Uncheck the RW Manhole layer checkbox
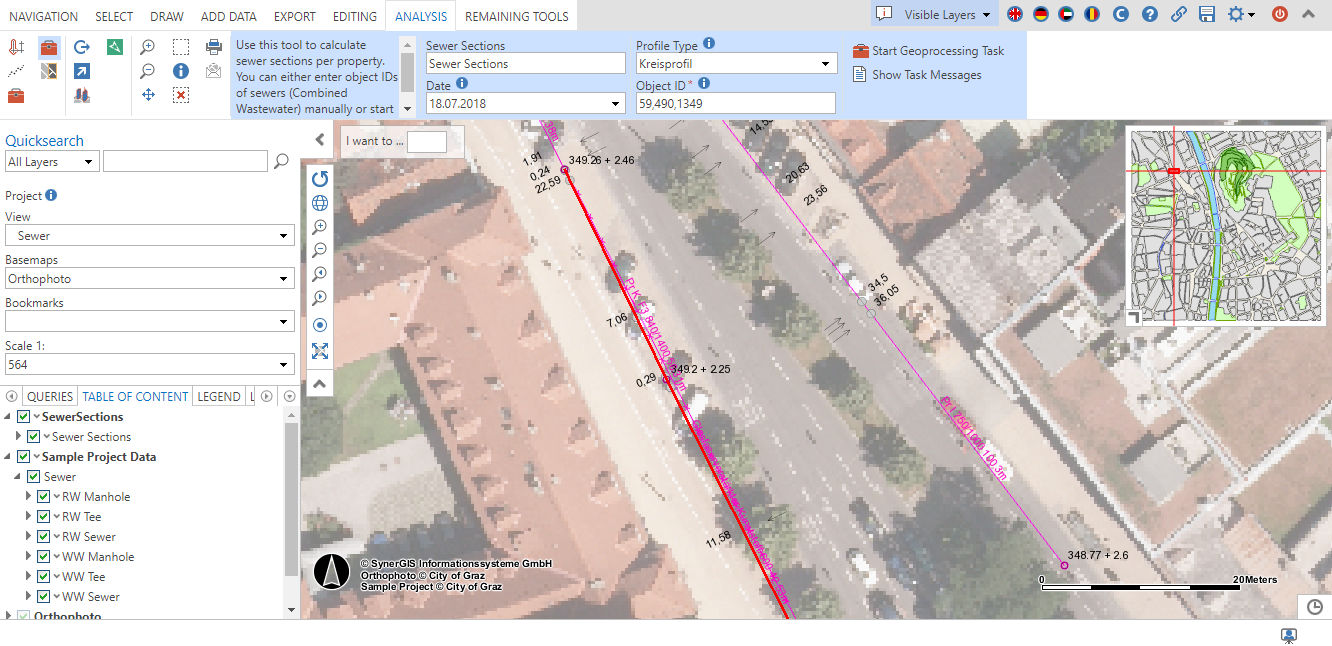Screen dimensions: 1332x646 click(x=43, y=496)
